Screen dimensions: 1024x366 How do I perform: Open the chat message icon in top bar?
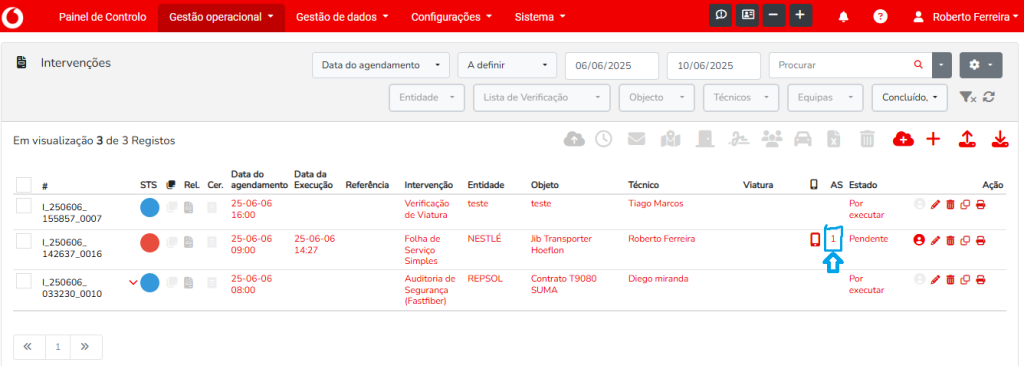pos(721,16)
